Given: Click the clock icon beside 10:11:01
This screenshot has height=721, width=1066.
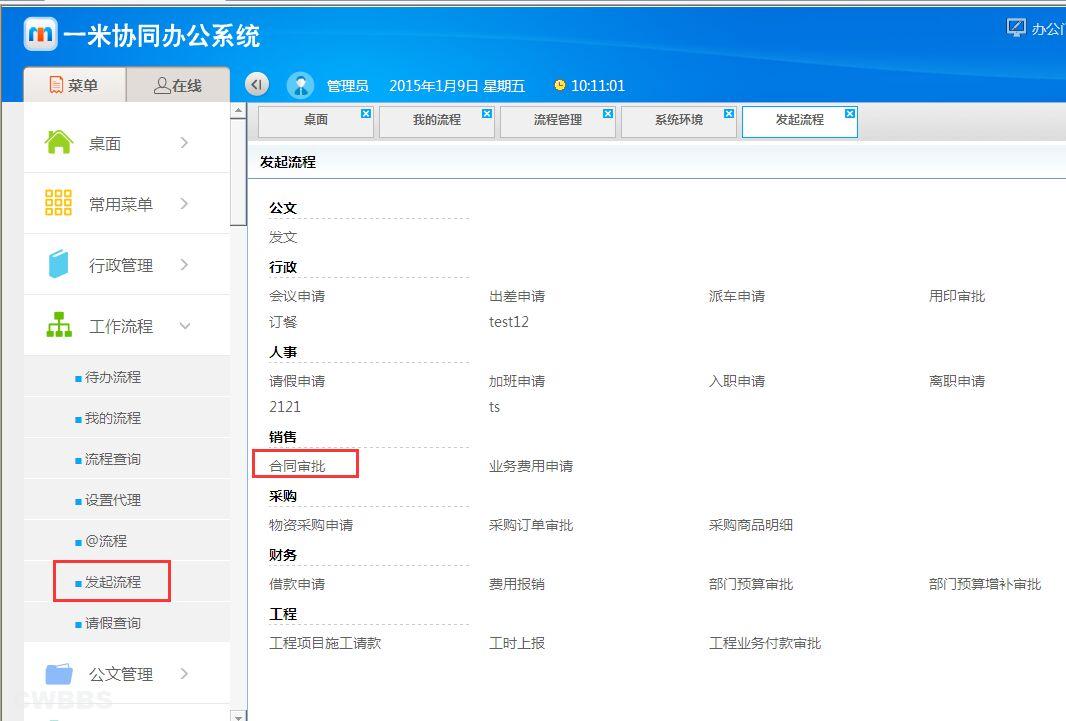Looking at the screenshot, I should [560, 85].
